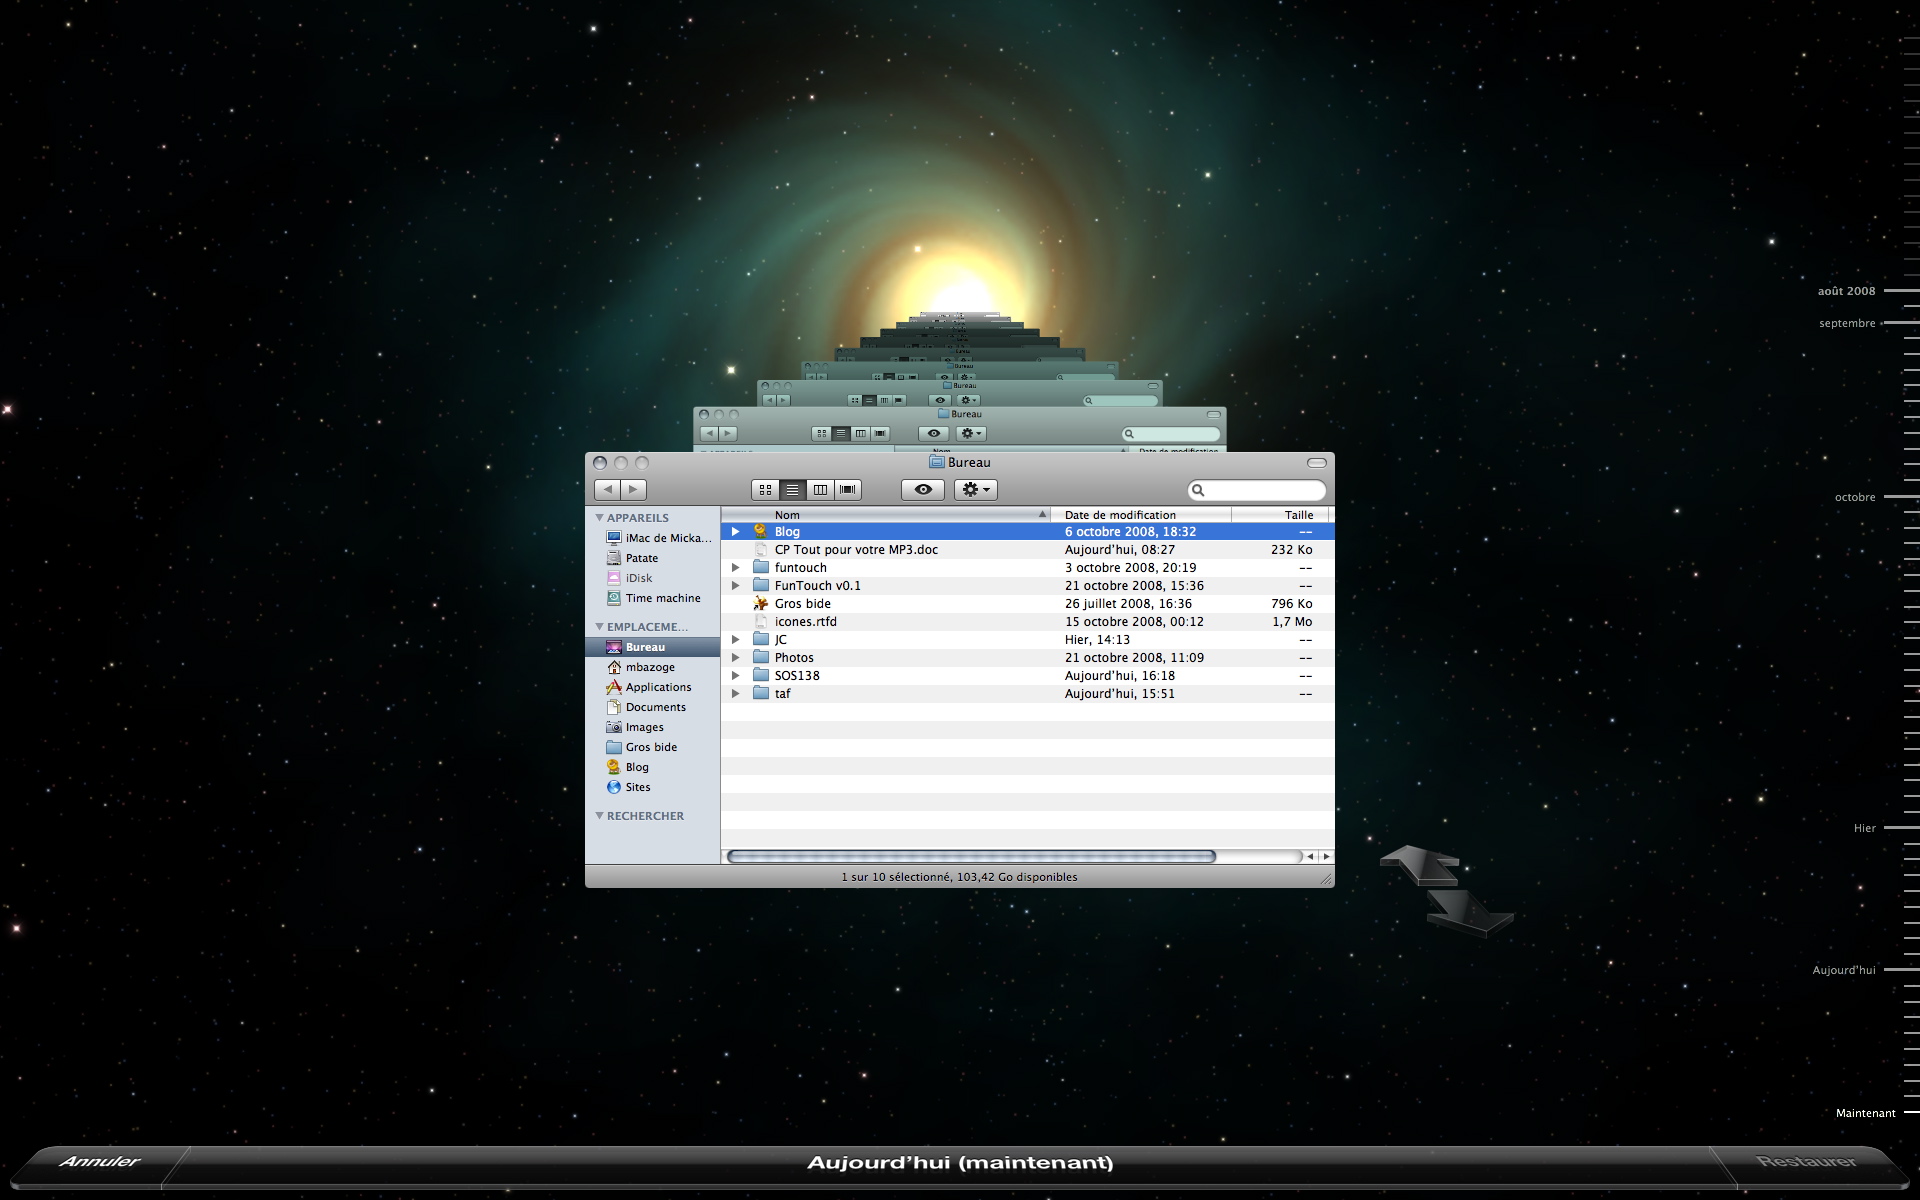Jump to octobre on the timeline

pyautogui.click(x=1855, y=497)
